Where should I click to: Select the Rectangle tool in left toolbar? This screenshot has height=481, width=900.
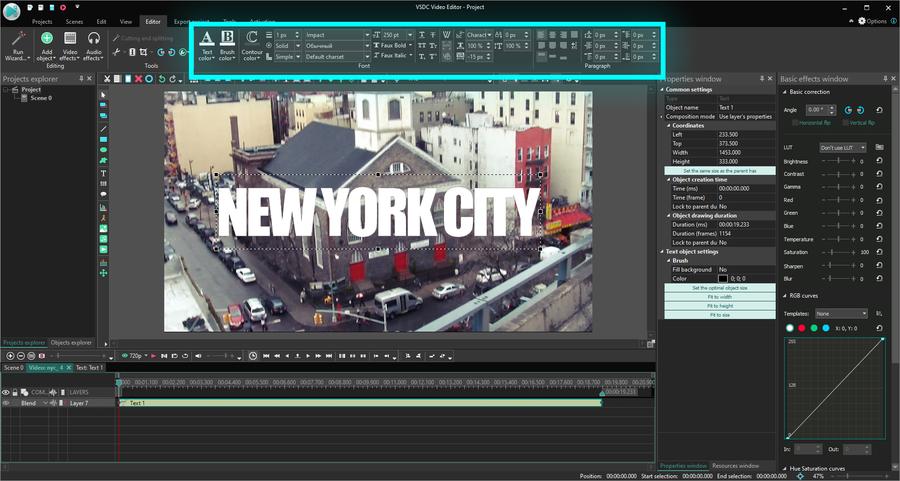pyautogui.click(x=103, y=139)
